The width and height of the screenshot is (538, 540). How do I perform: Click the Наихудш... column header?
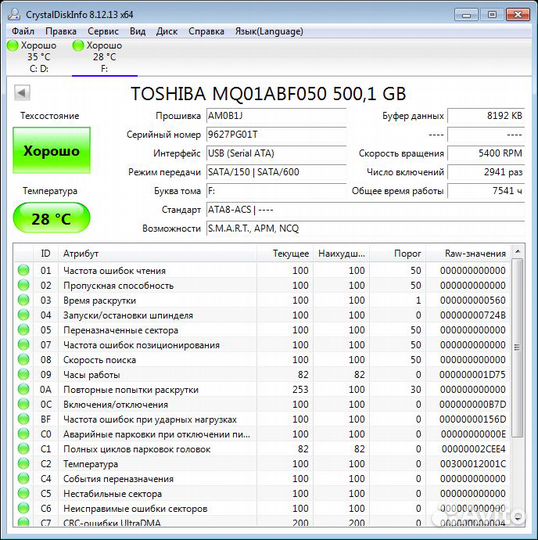[x=341, y=253]
